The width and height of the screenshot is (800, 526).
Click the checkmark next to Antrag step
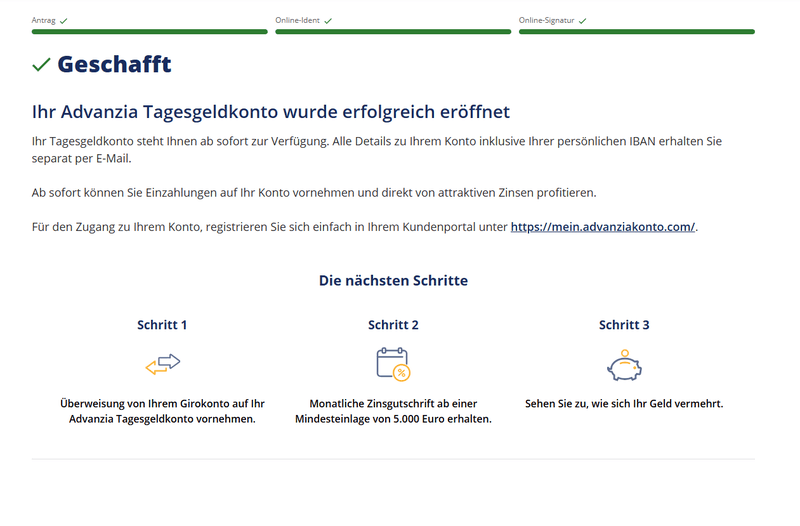(x=63, y=21)
